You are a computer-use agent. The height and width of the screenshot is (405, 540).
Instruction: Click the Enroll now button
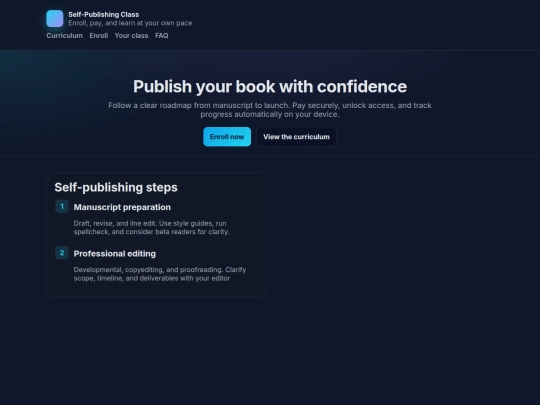click(227, 137)
